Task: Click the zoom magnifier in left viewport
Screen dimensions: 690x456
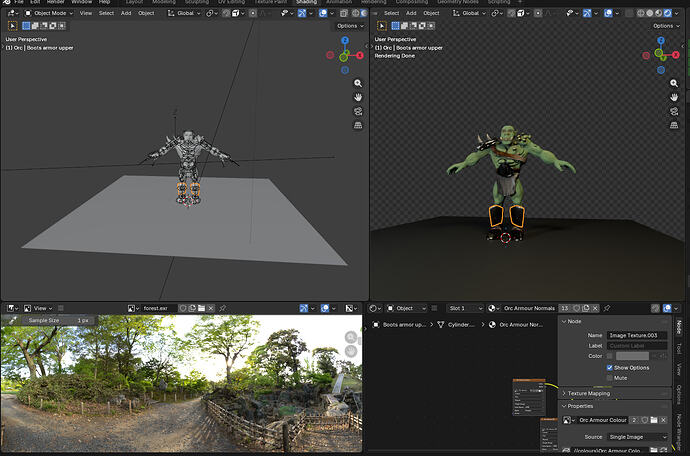Action: [358, 83]
